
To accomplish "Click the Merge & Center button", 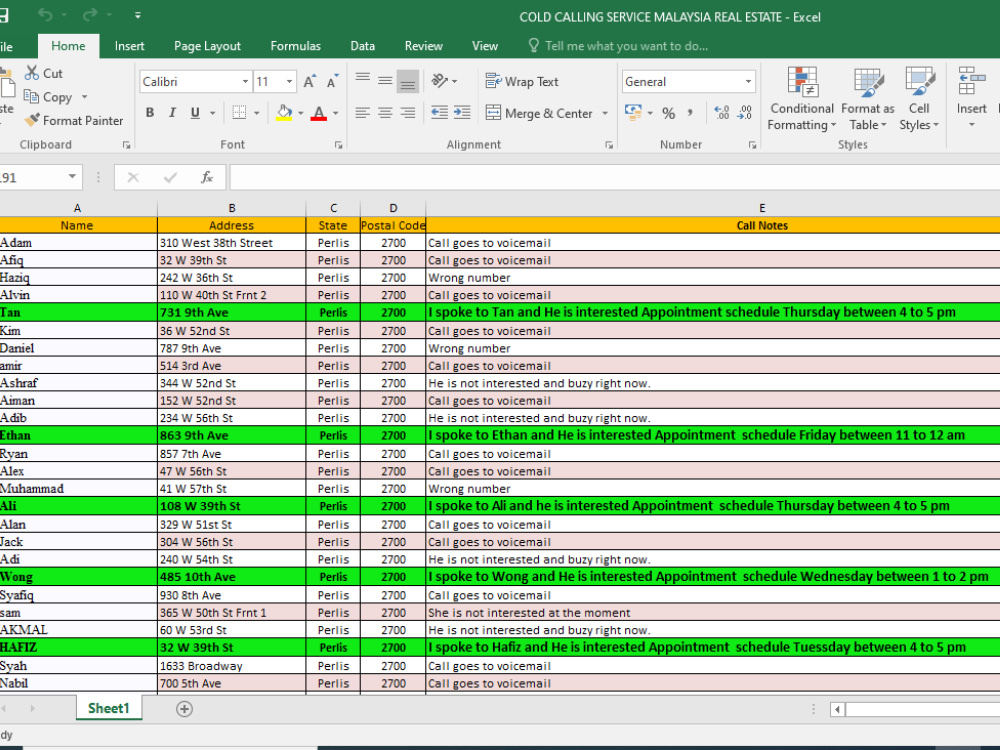I will [540, 114].
